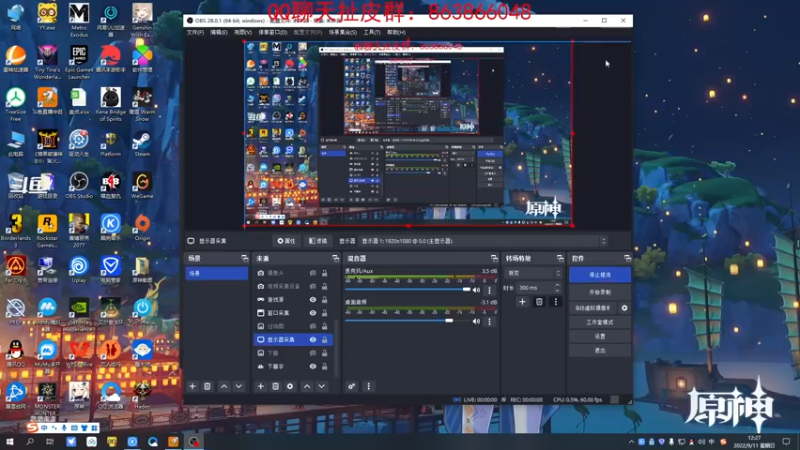
Task: Remove the selected source with trash icon
Action: [276, 387]
